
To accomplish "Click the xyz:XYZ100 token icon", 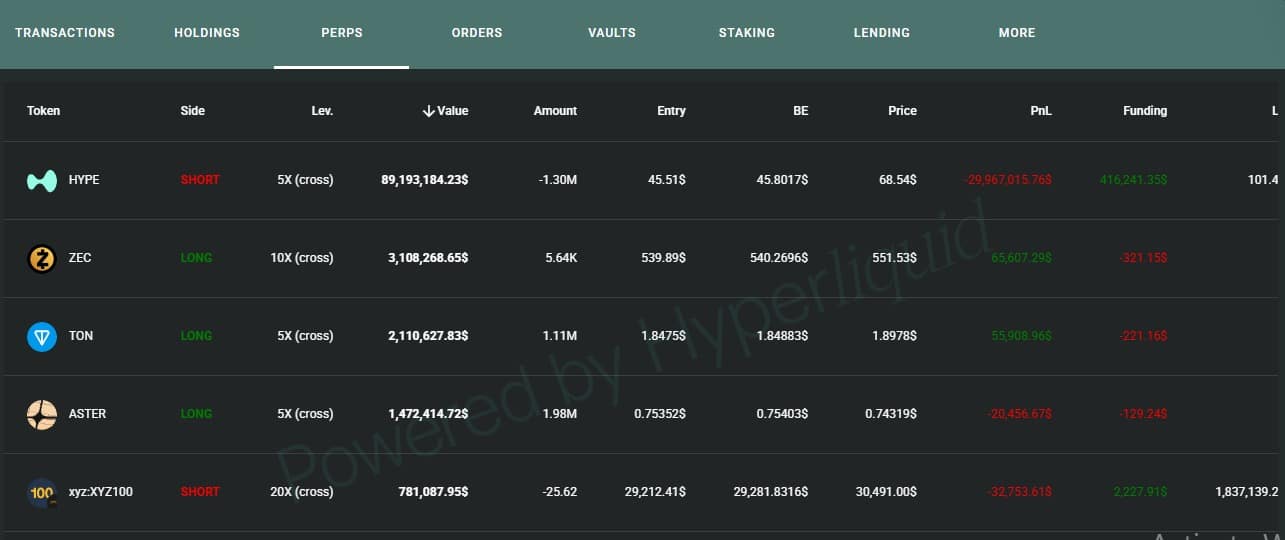I will click(x=42, y=493).
